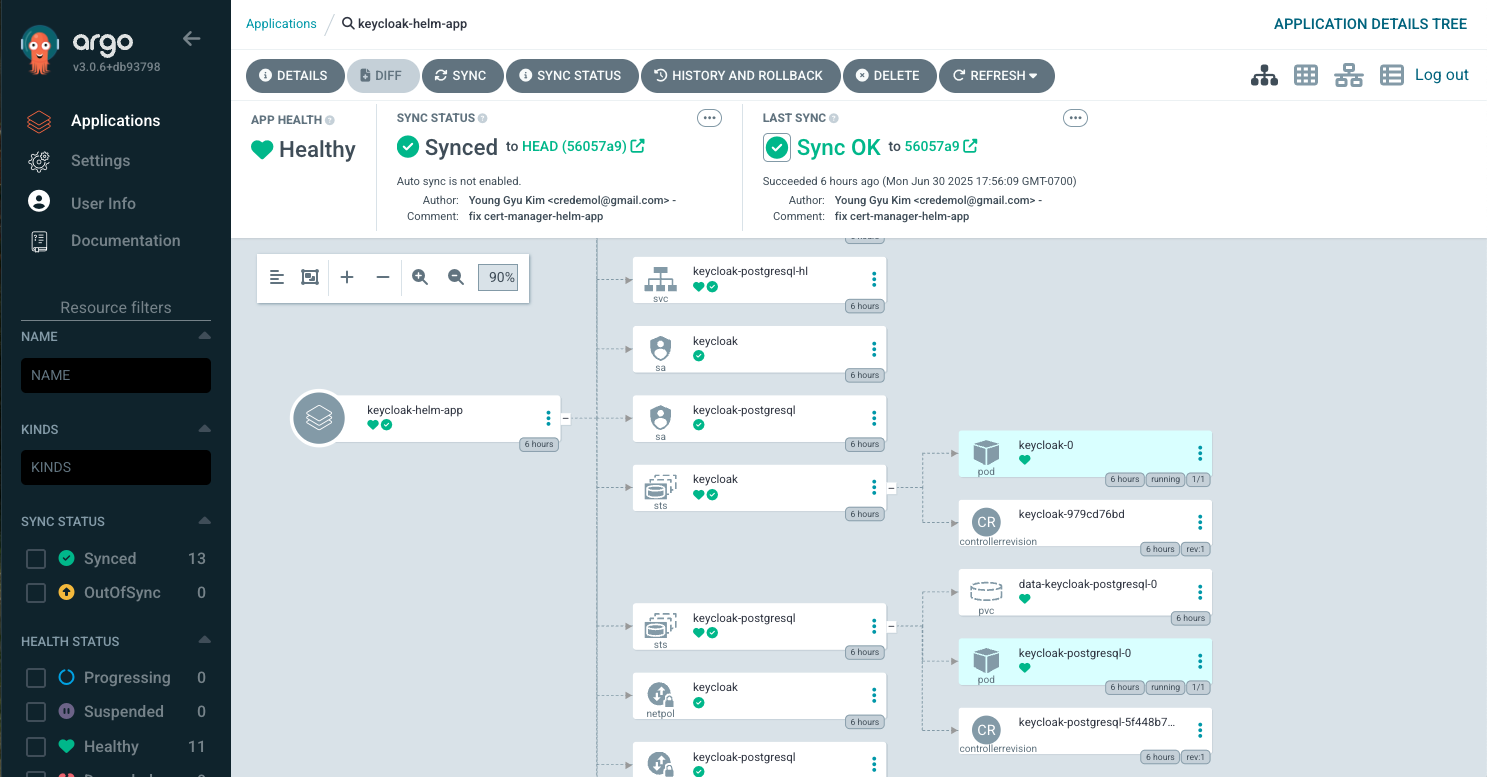Open the HEAD (56057a9) revision link

(574, 146)
